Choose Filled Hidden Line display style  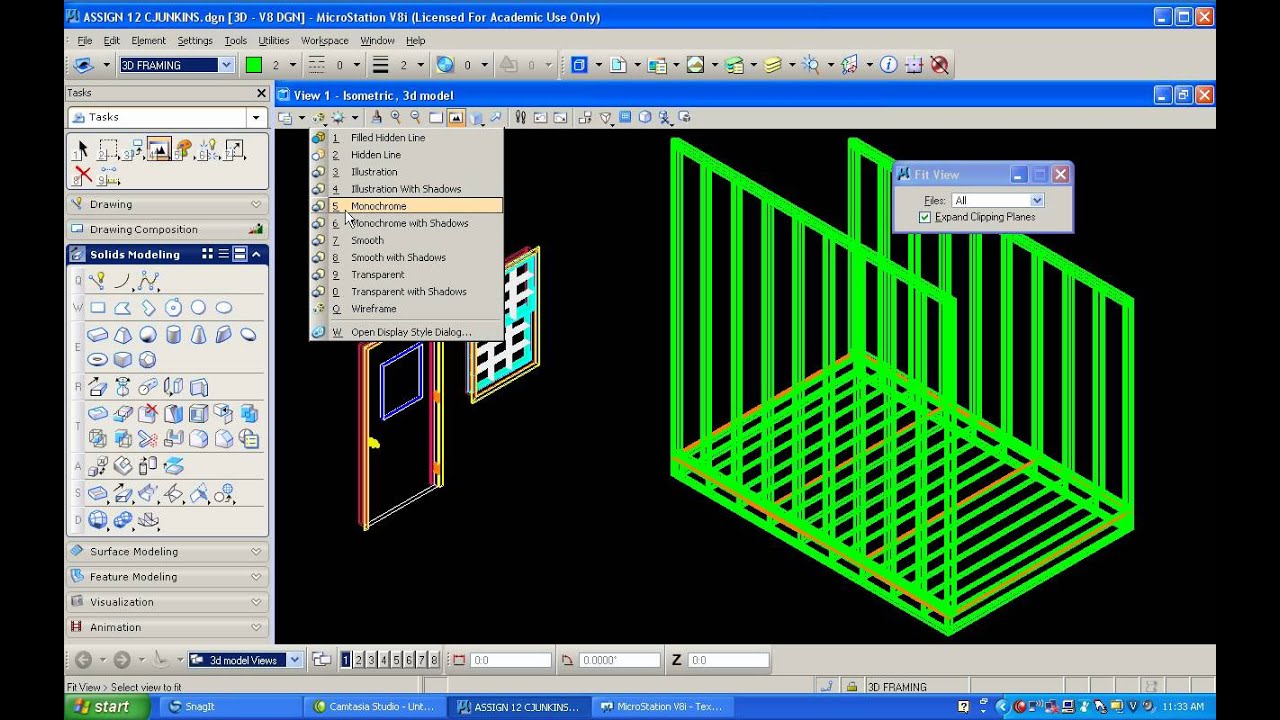click(x=406, y=138)
